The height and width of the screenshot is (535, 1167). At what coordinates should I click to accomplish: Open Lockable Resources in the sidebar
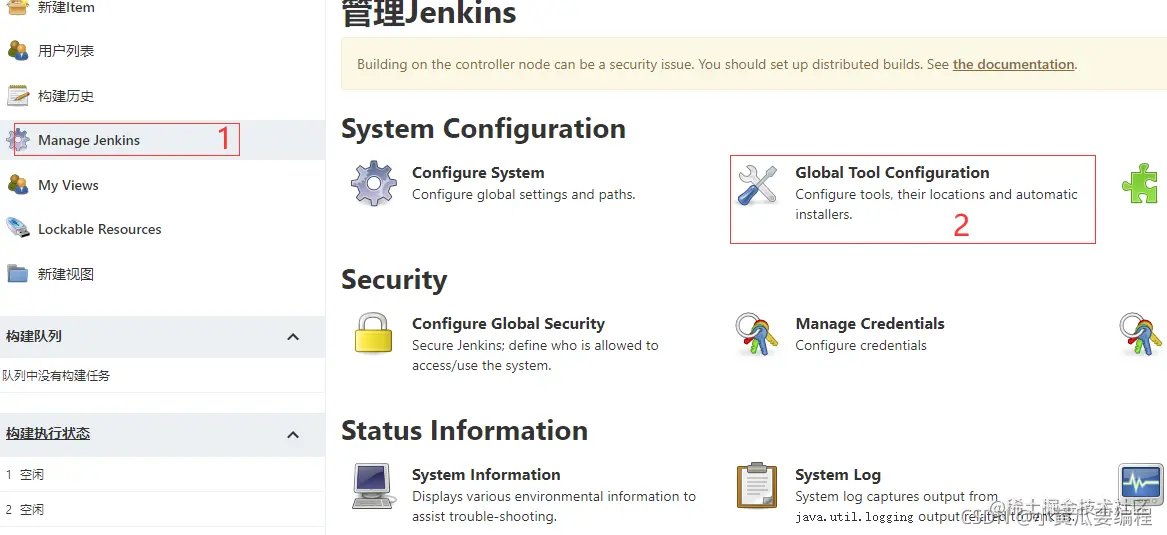tap(100, 229)
